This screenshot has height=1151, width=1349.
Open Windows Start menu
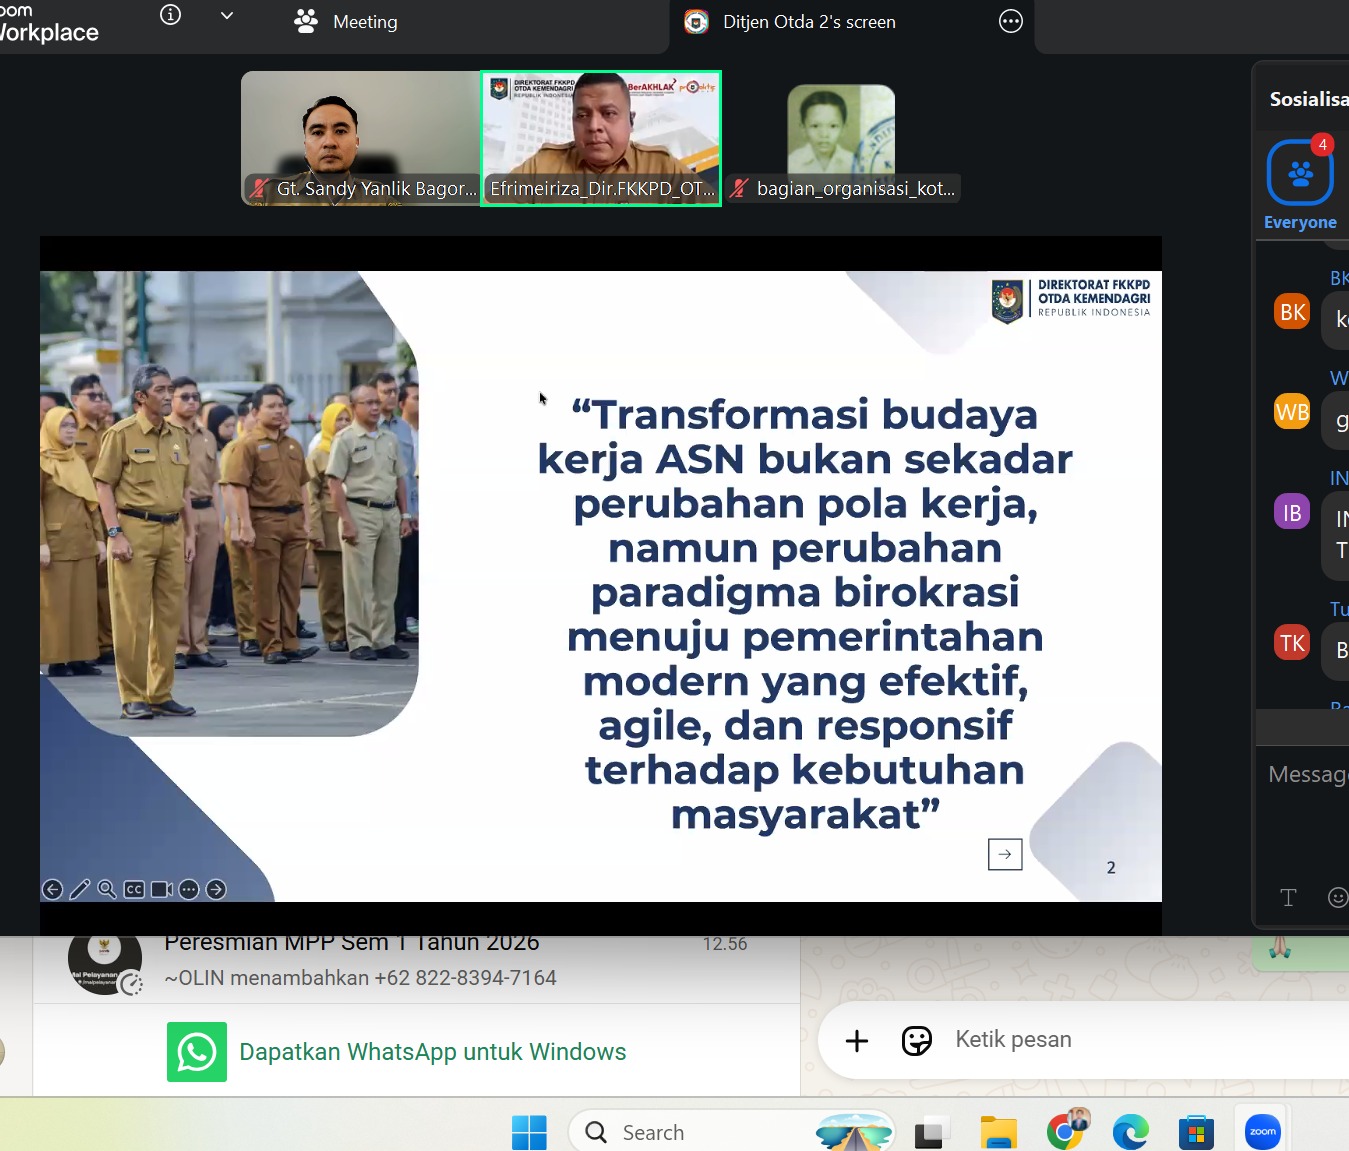[529, 1132]
